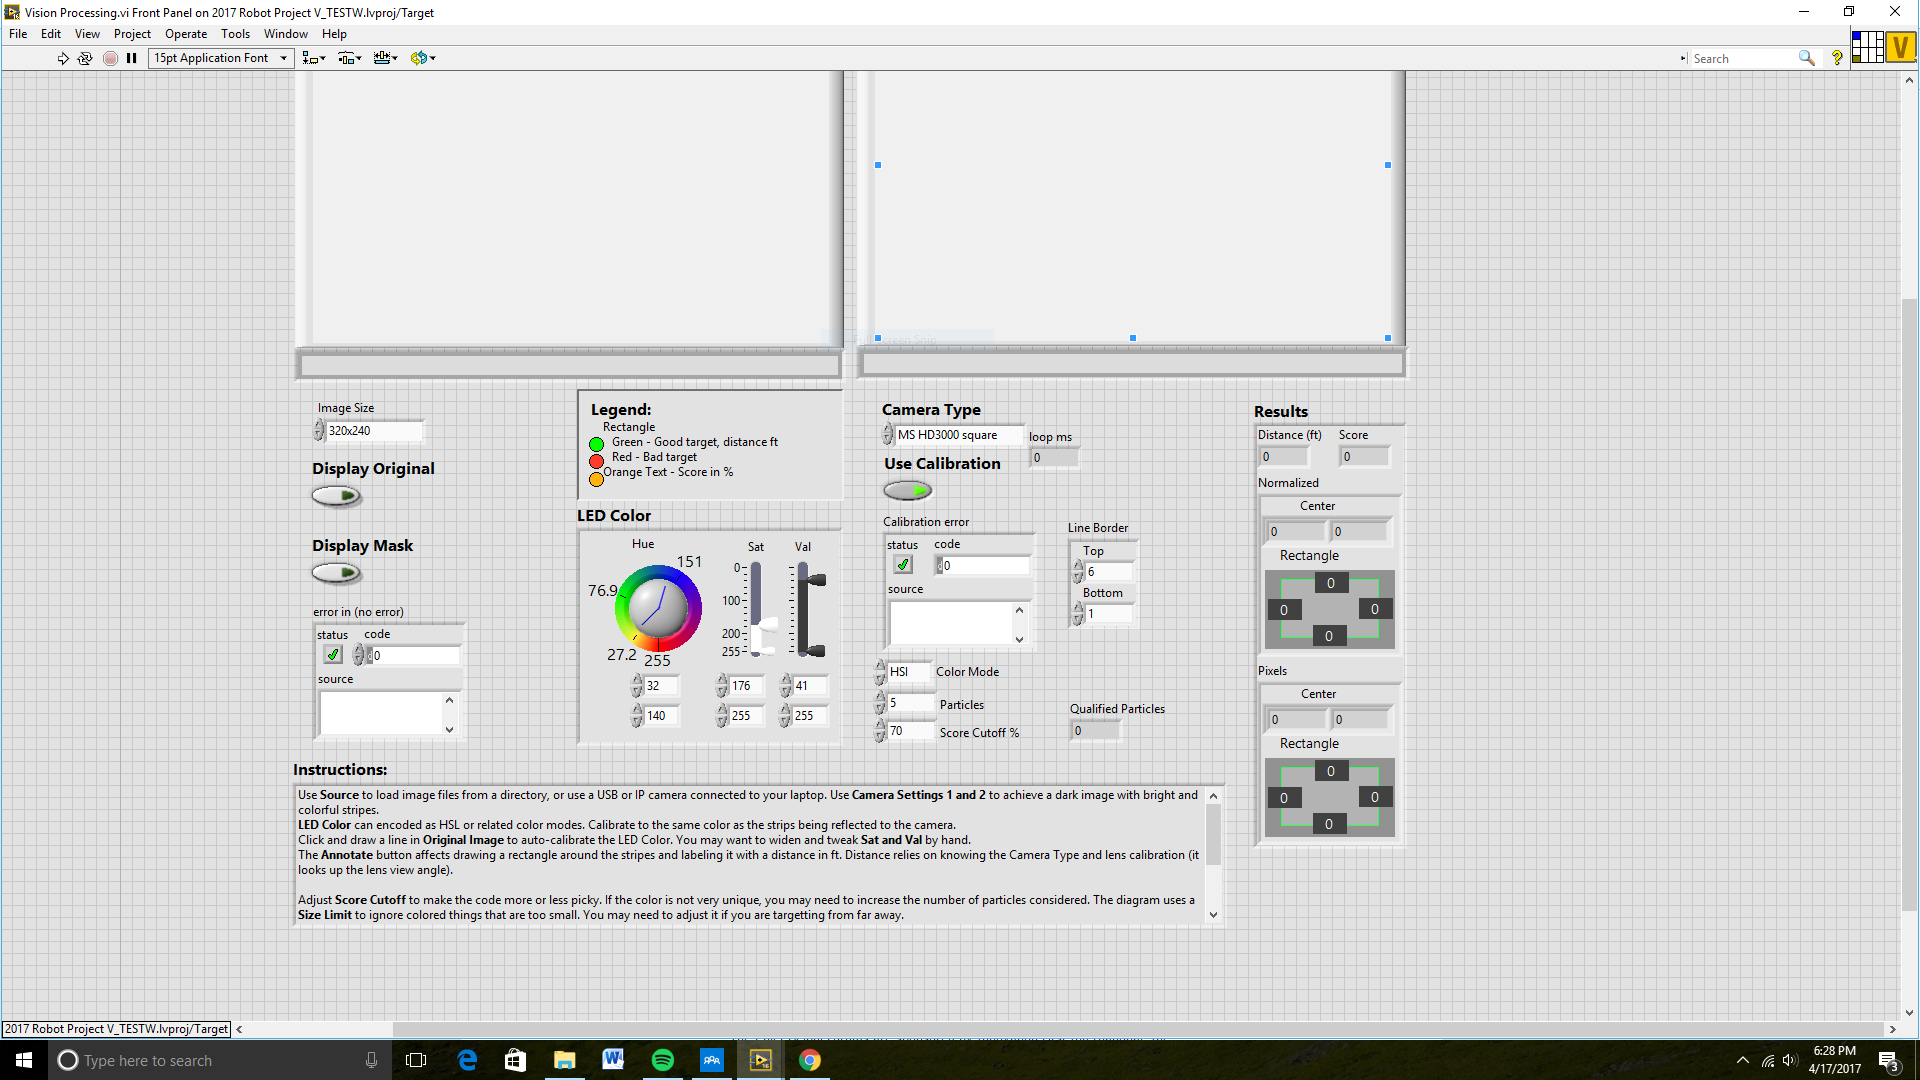Toggle Display Mask switch
This screenshot has height=1080, width=1920.
pyautogui.click(x=336, y=573)
